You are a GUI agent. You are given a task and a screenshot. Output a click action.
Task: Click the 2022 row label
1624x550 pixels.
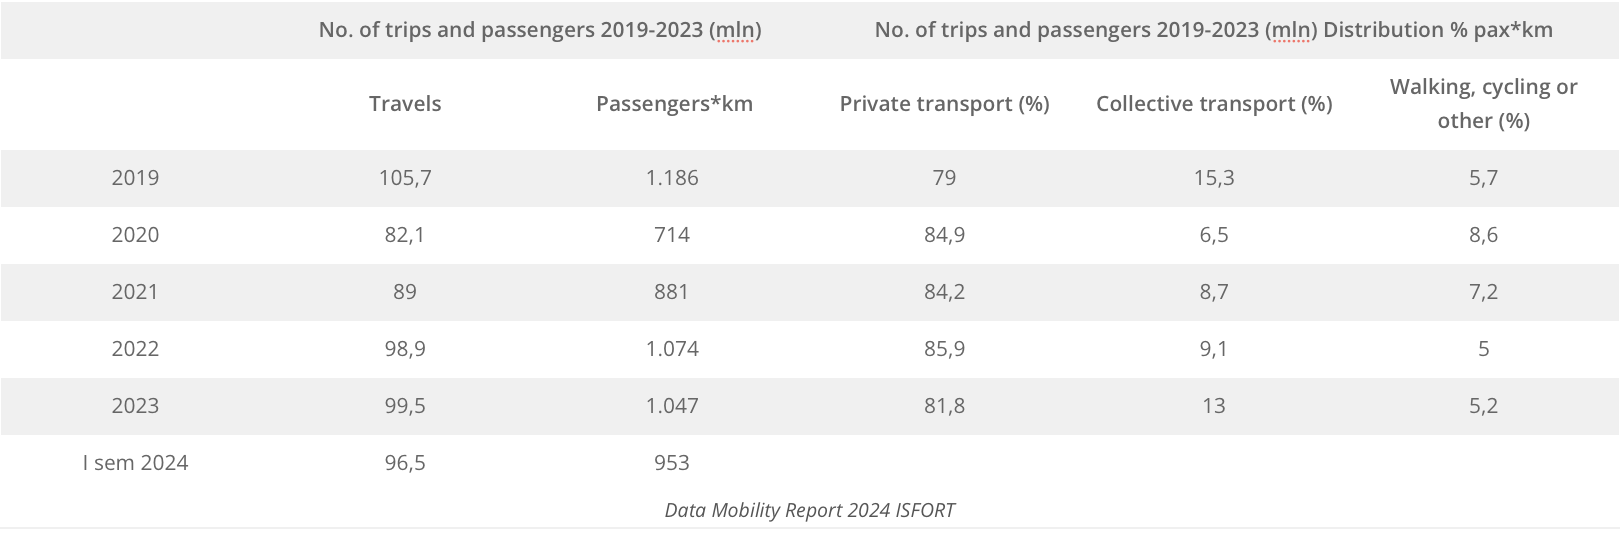(x=135, y=349)
